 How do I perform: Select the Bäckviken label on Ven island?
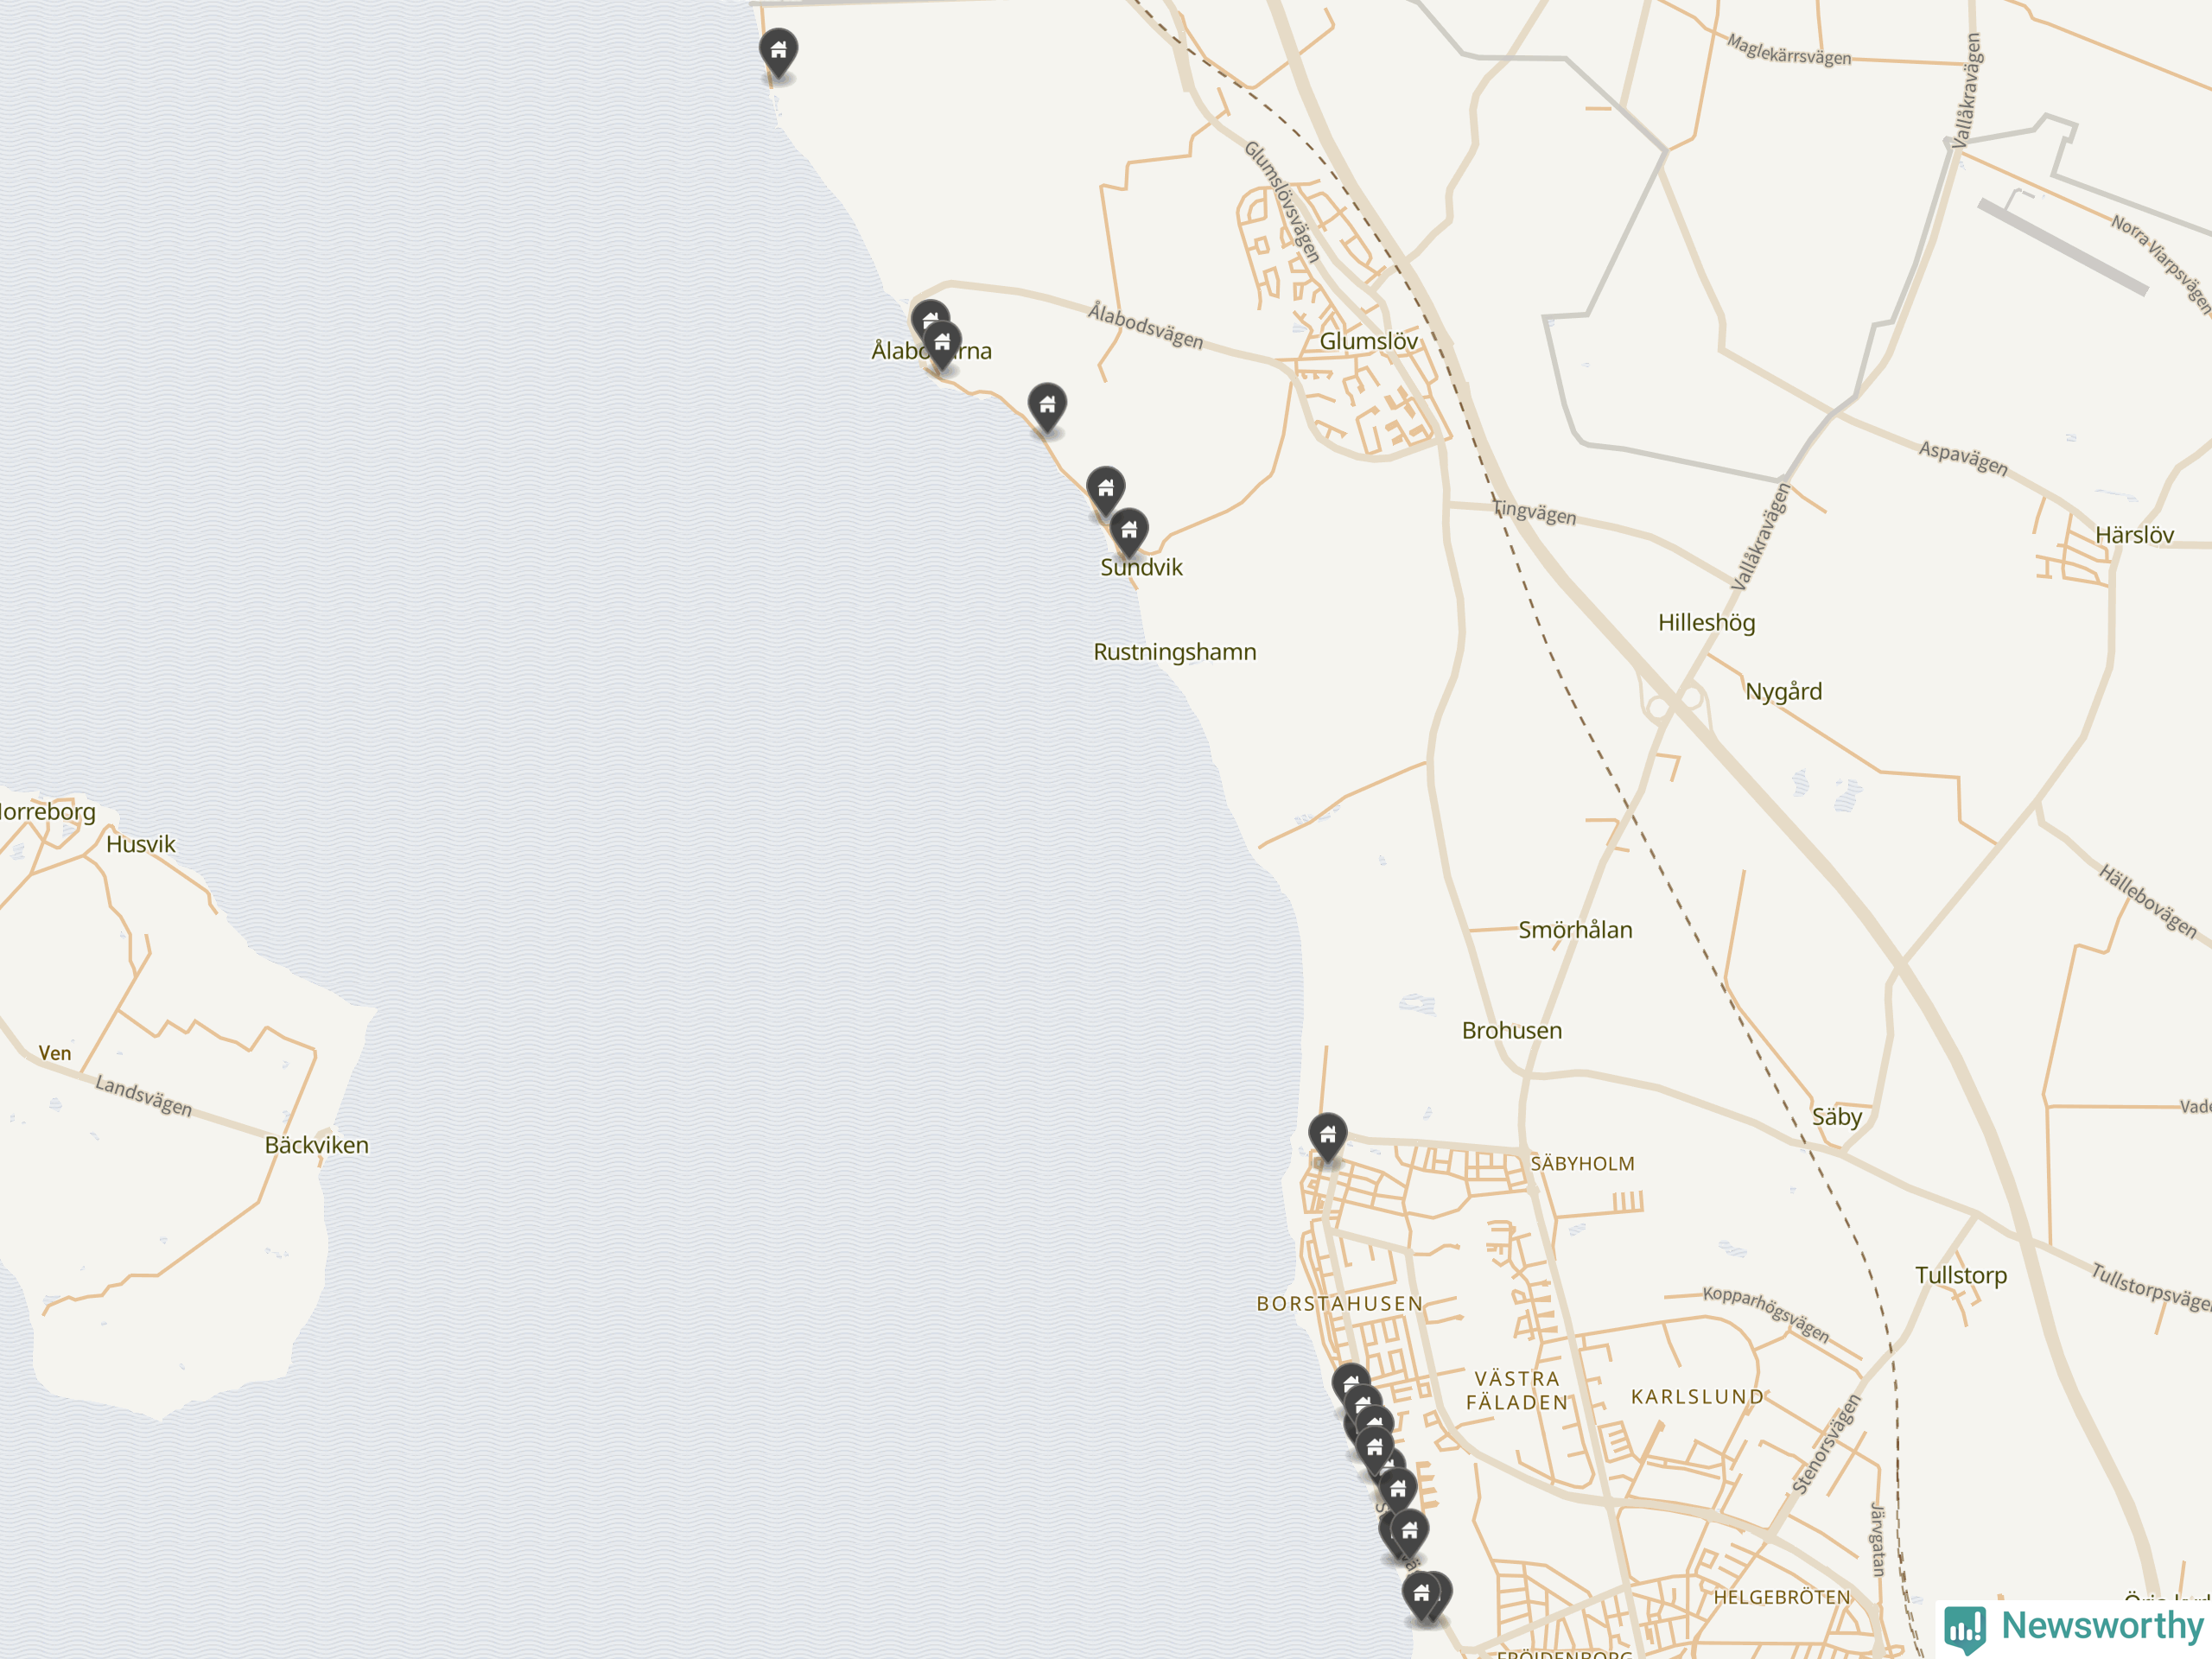coord(316,1145)
